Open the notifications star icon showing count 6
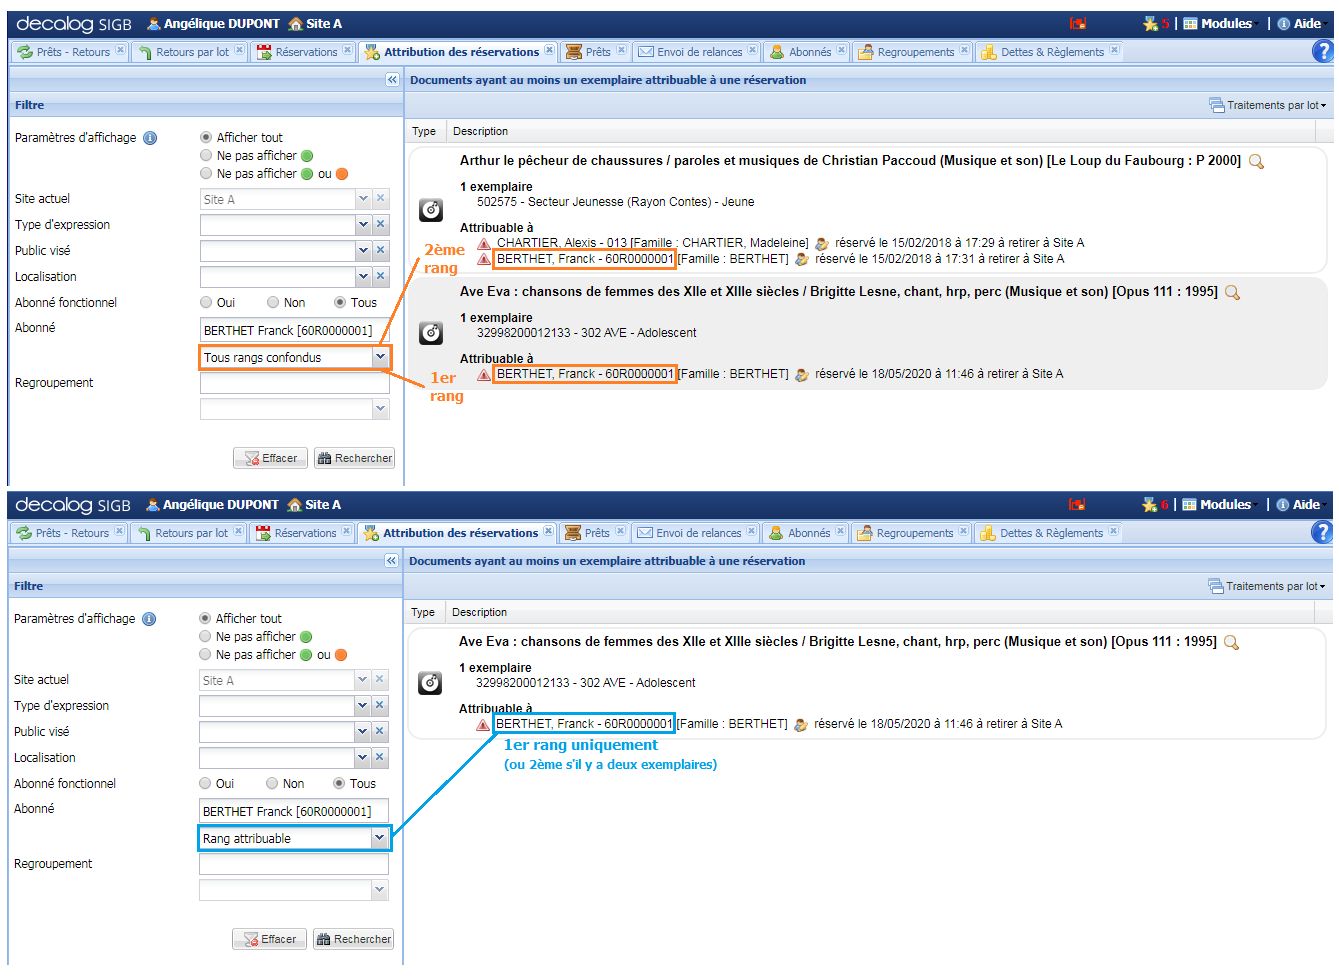Image resolution: width=1339 pixels, height=979 pixels. (1150, 505)
